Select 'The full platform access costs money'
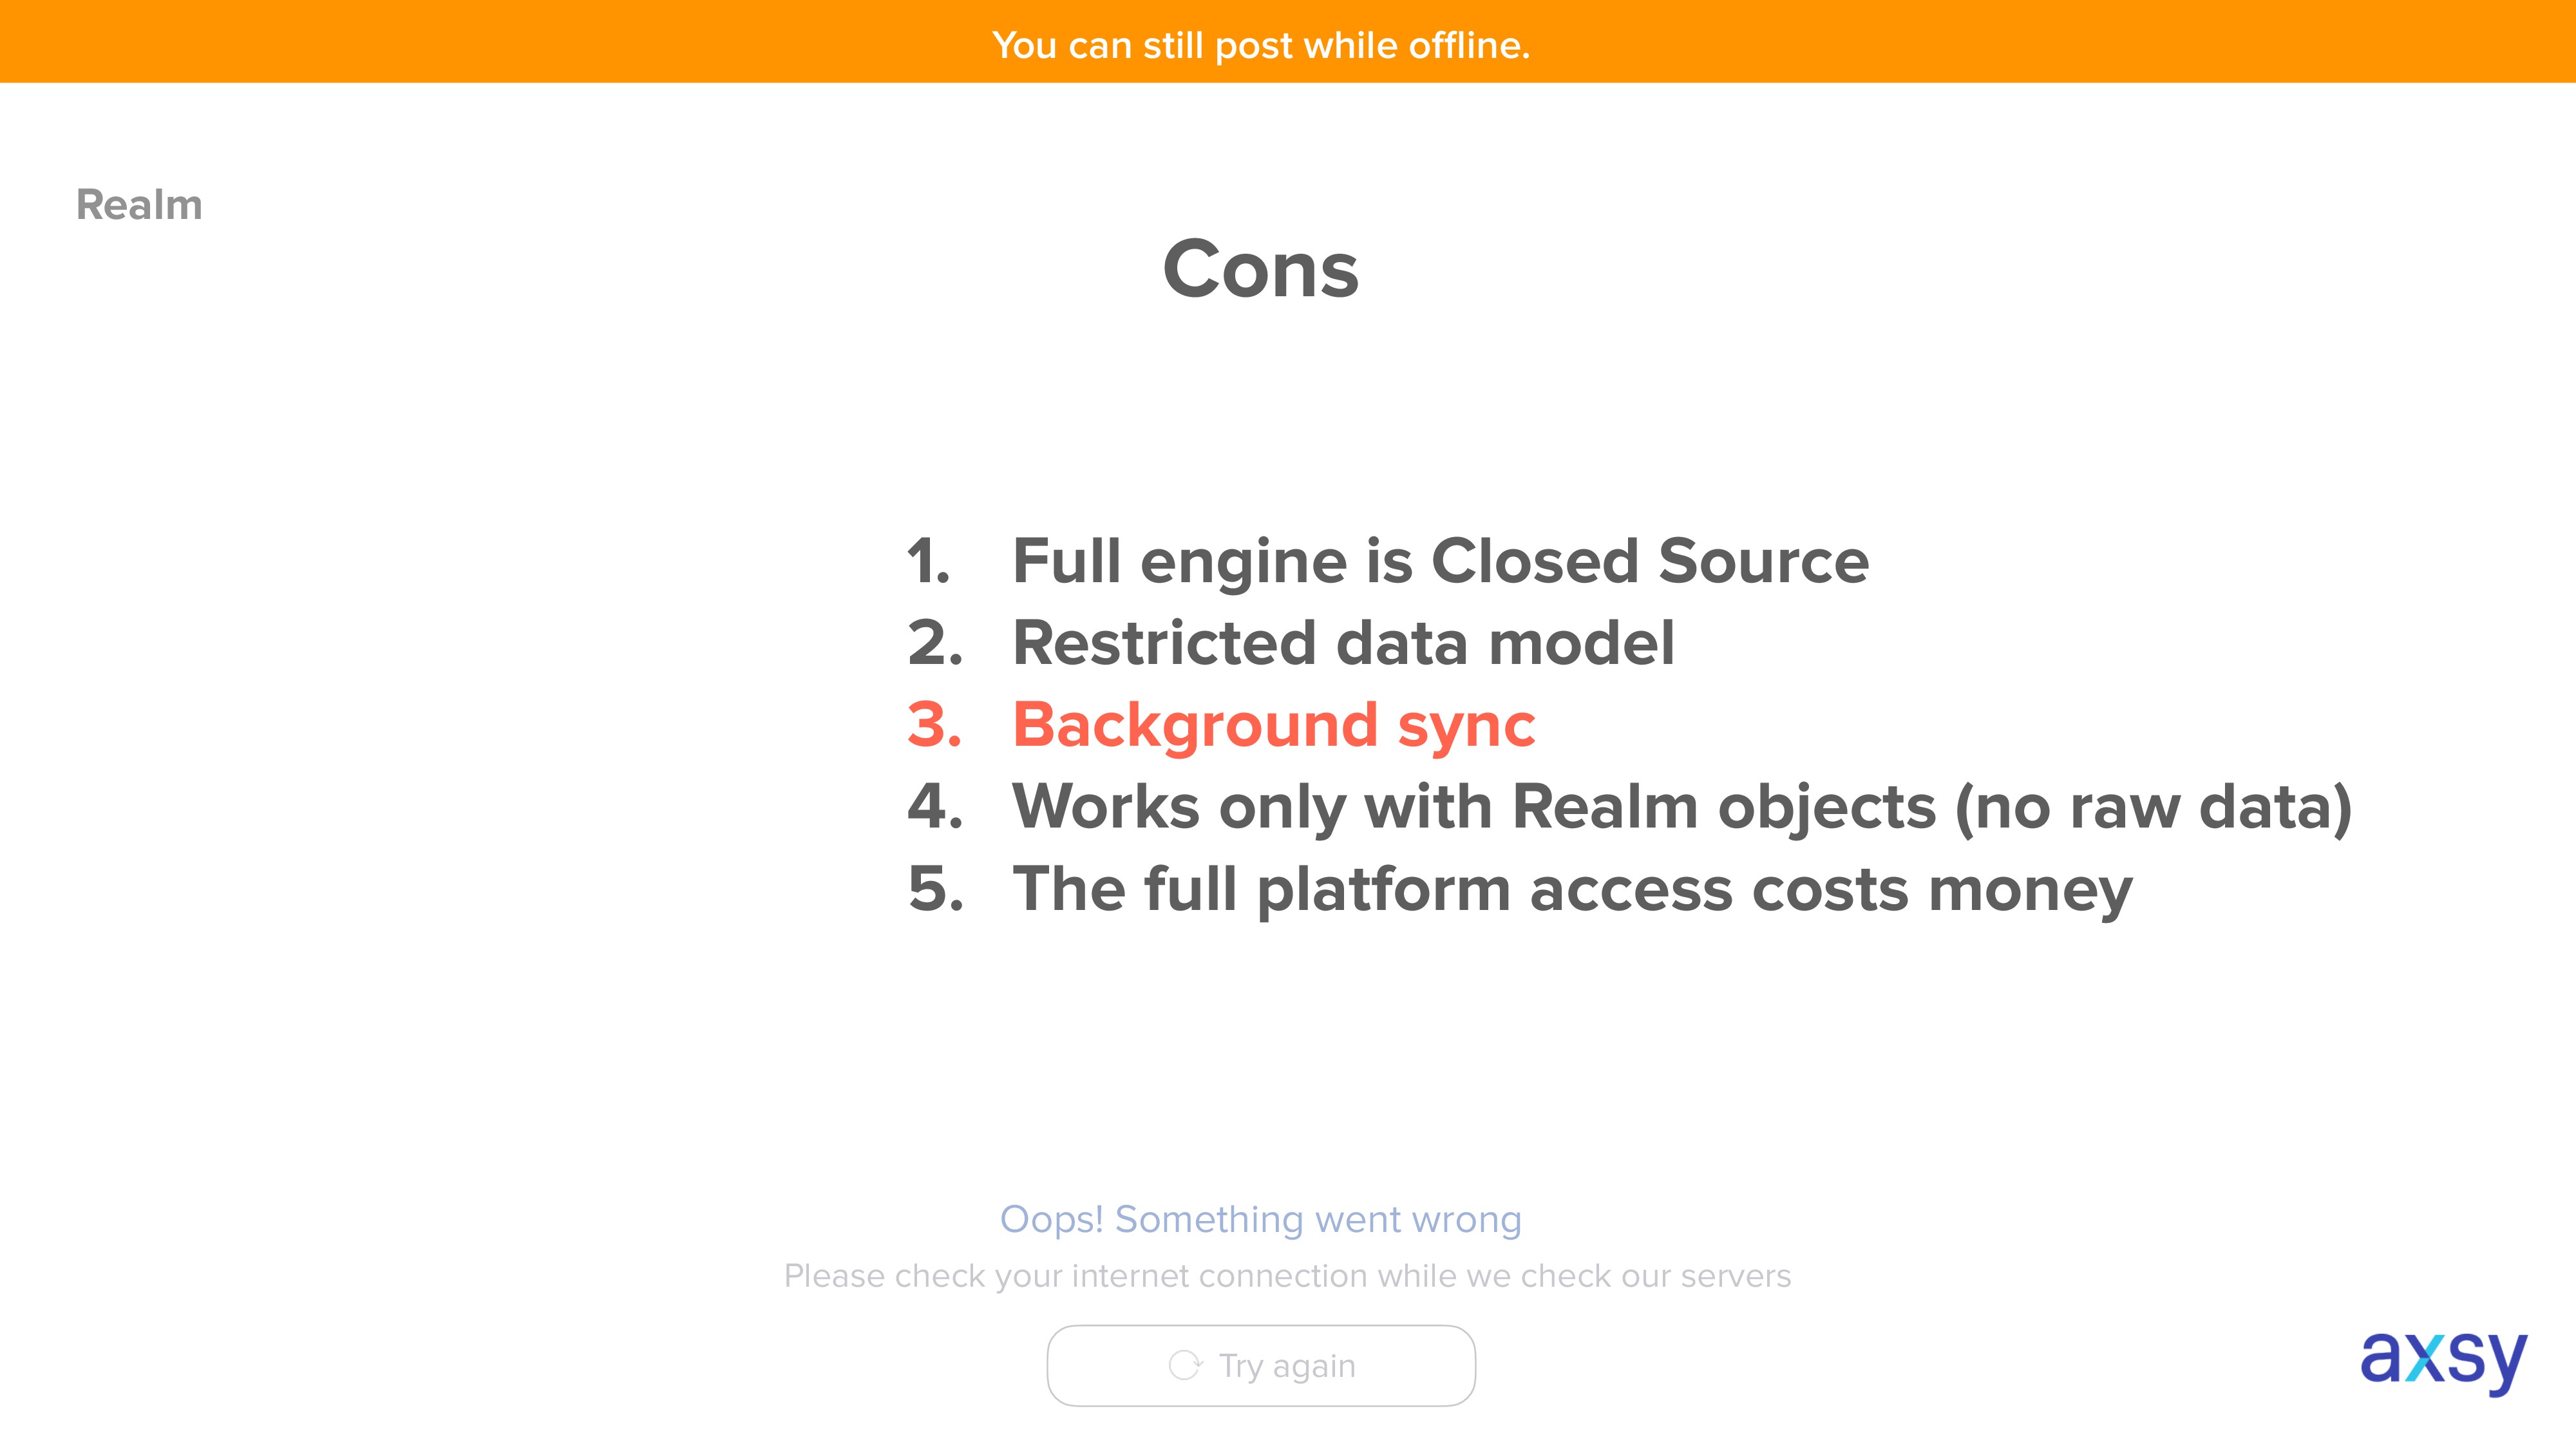The width and height of the screenshot is (2576, 1449). [x=1573, y=891]
